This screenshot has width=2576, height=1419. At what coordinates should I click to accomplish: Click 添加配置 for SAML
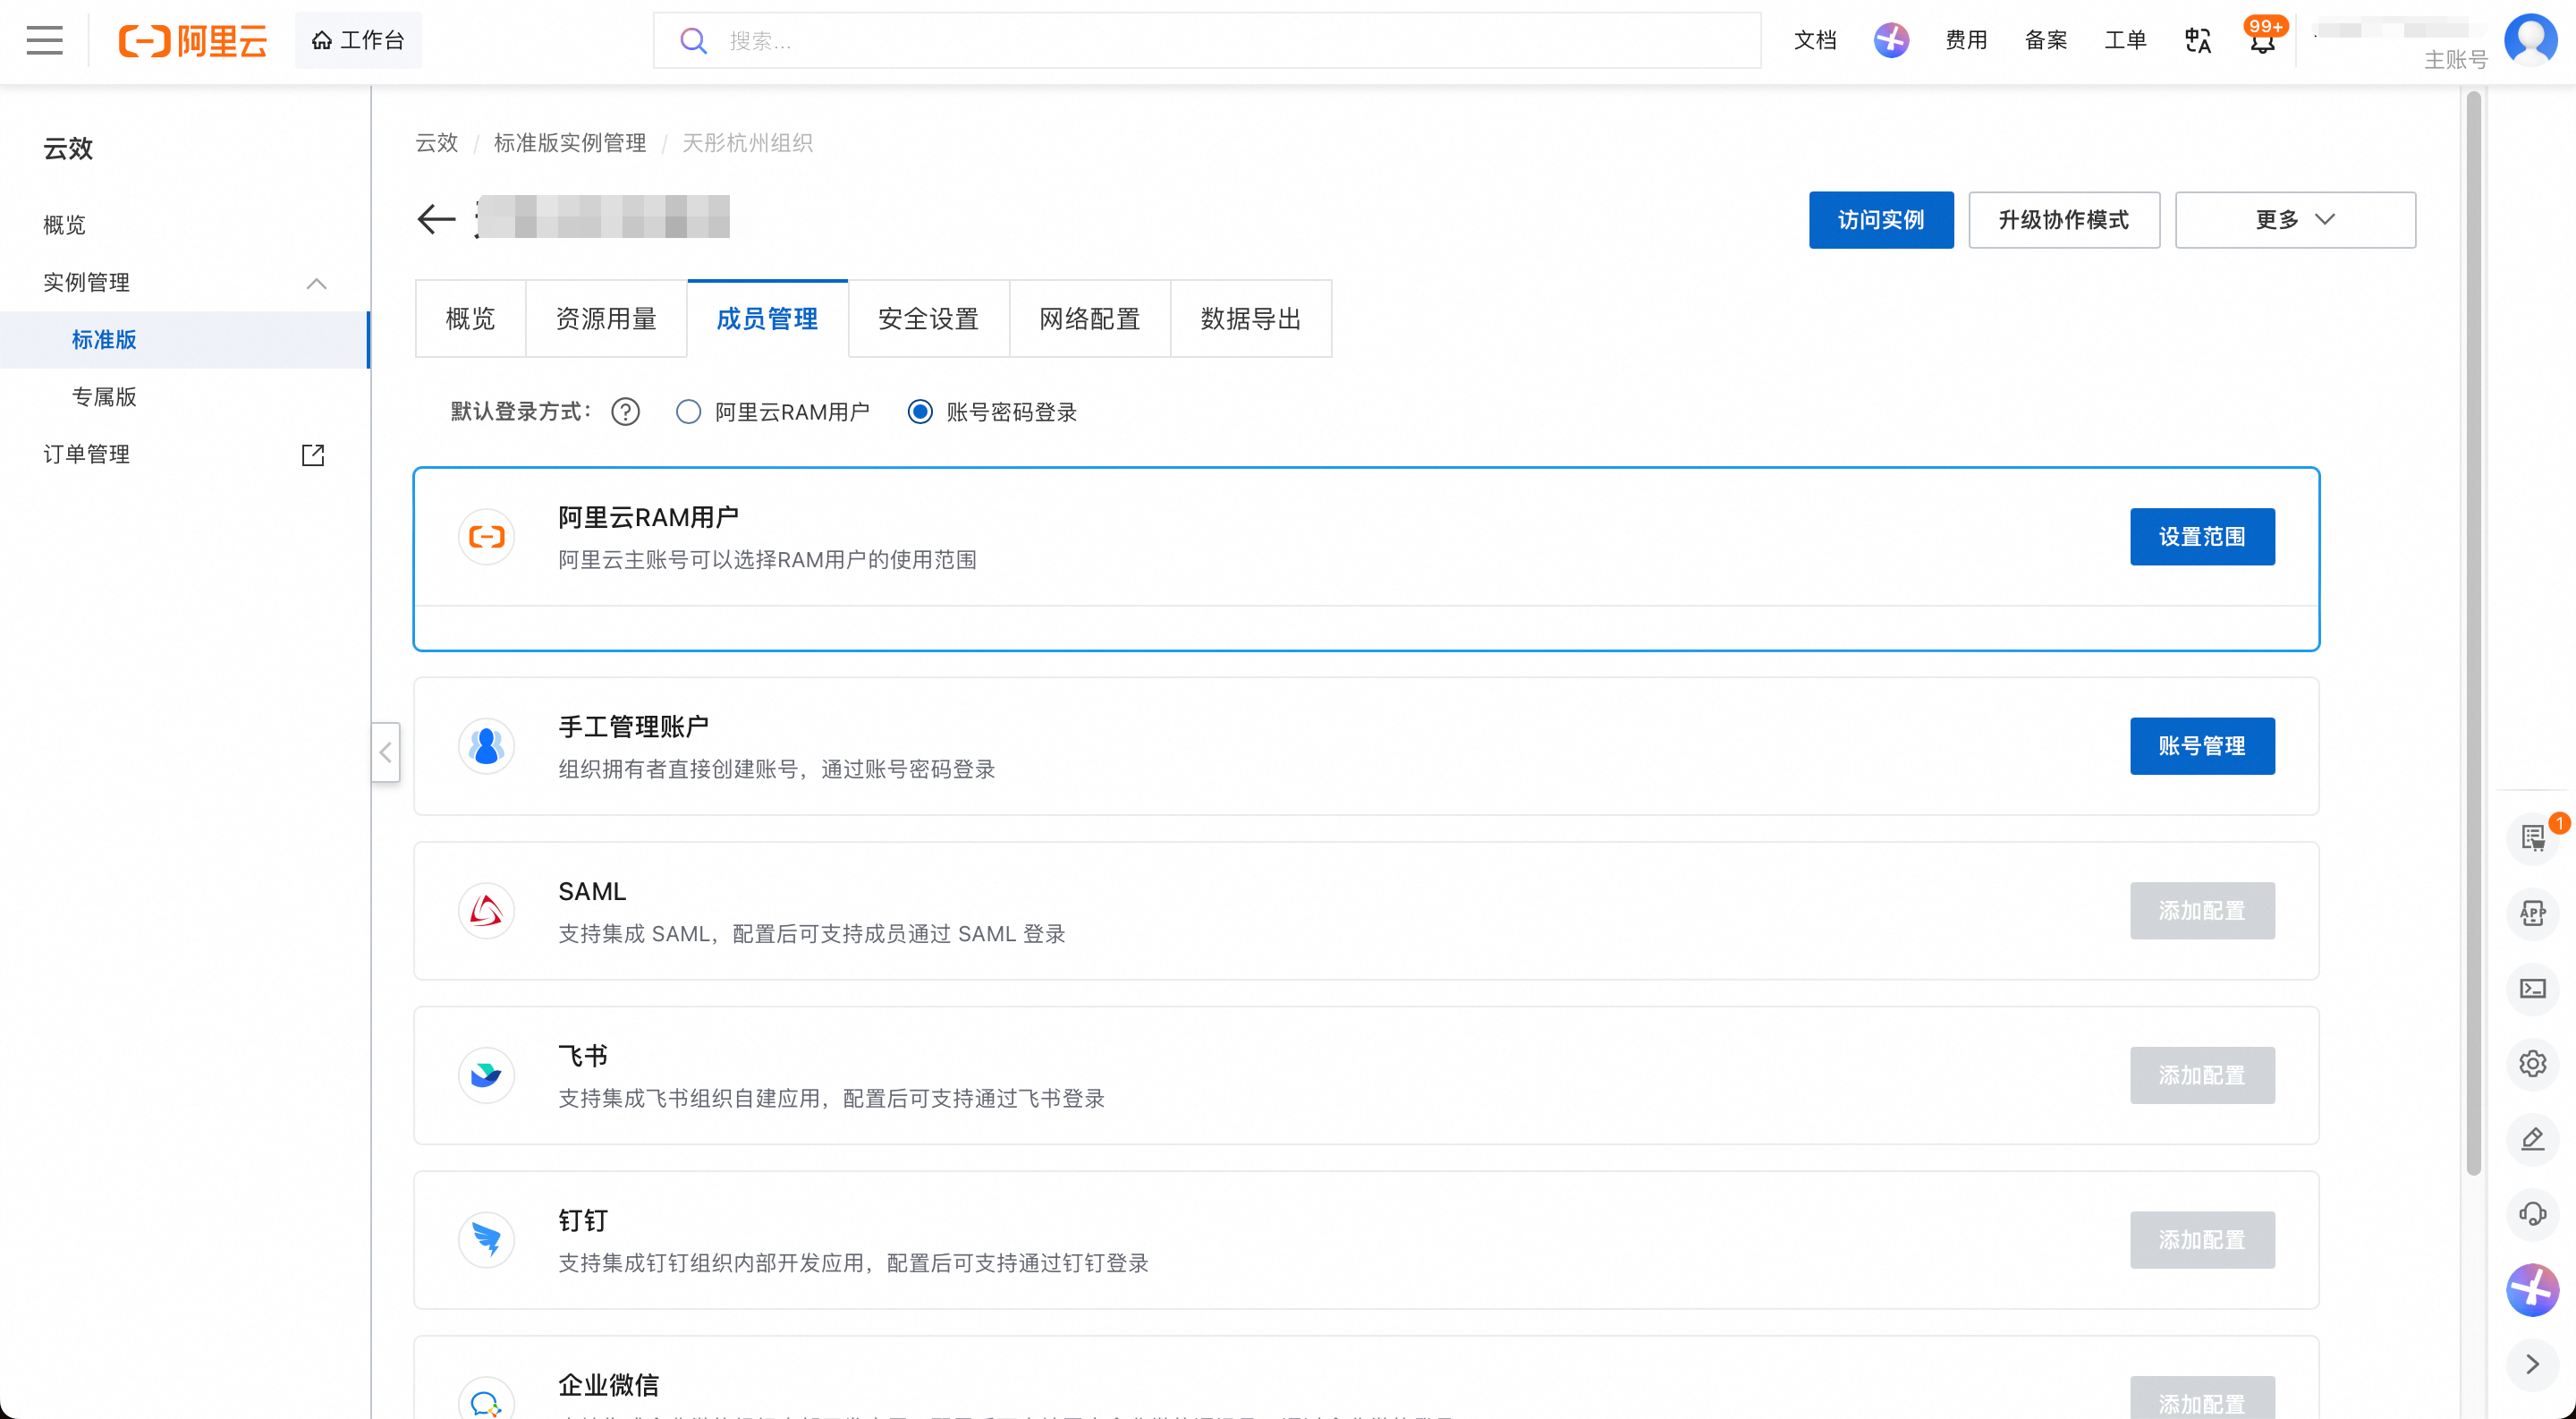coord(2202,911)
